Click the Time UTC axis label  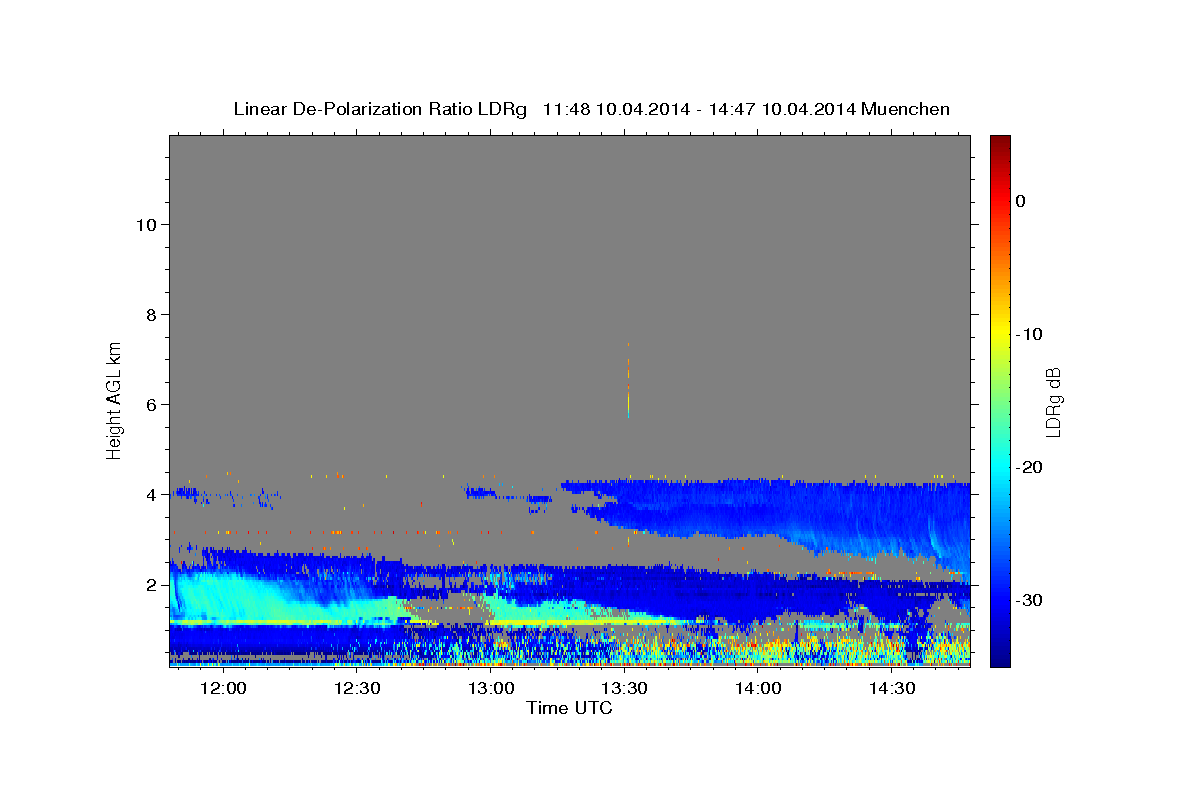[x=569, y=708]
